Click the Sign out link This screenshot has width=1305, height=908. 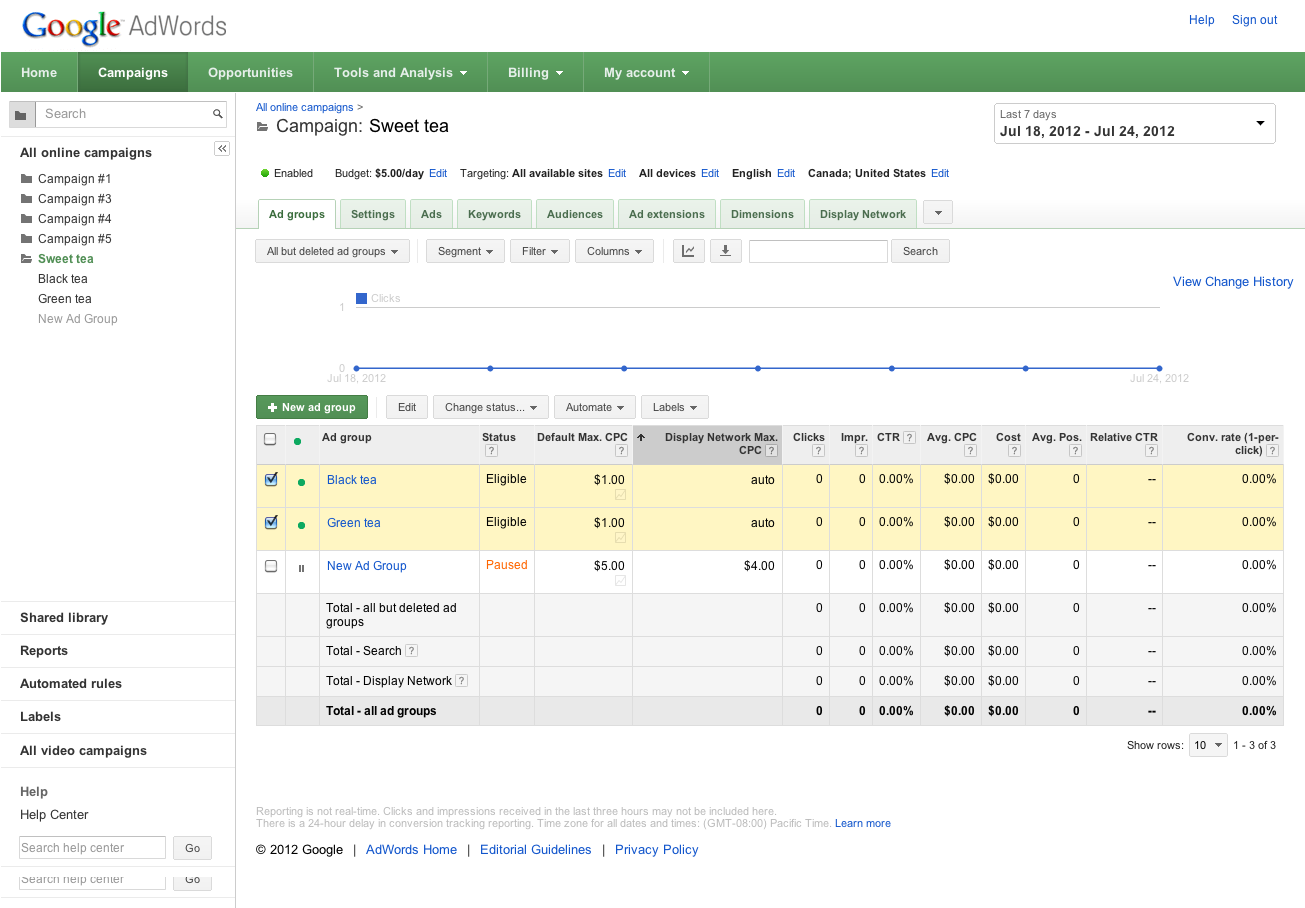click(1255, 20)
